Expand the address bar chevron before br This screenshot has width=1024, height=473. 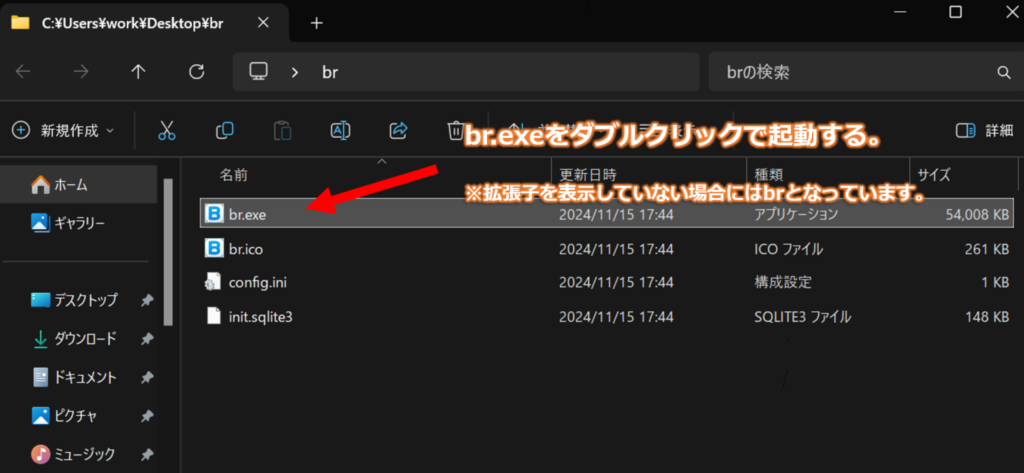tap(294, 72)
